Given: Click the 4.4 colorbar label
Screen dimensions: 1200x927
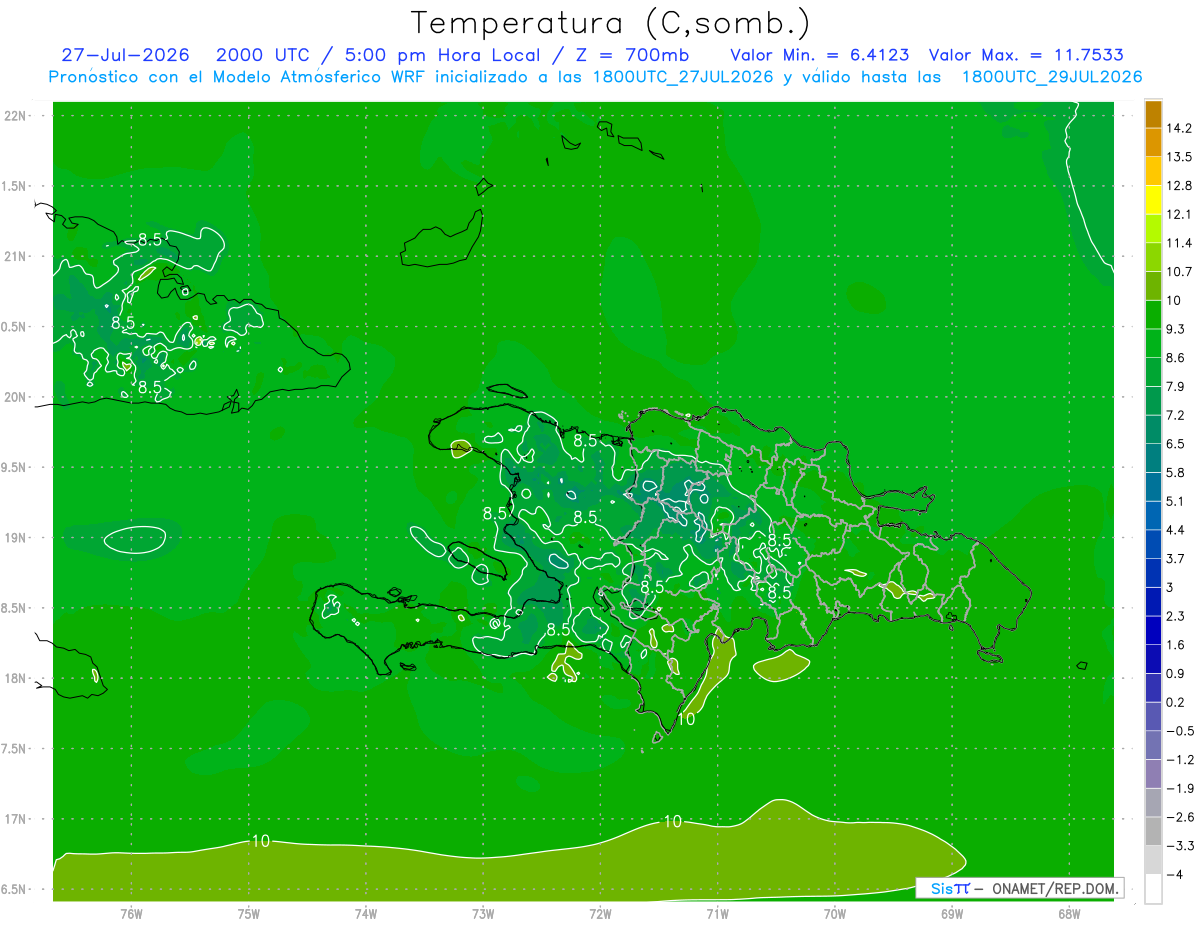Looking at the screenshot, I should click(1175, 530).
